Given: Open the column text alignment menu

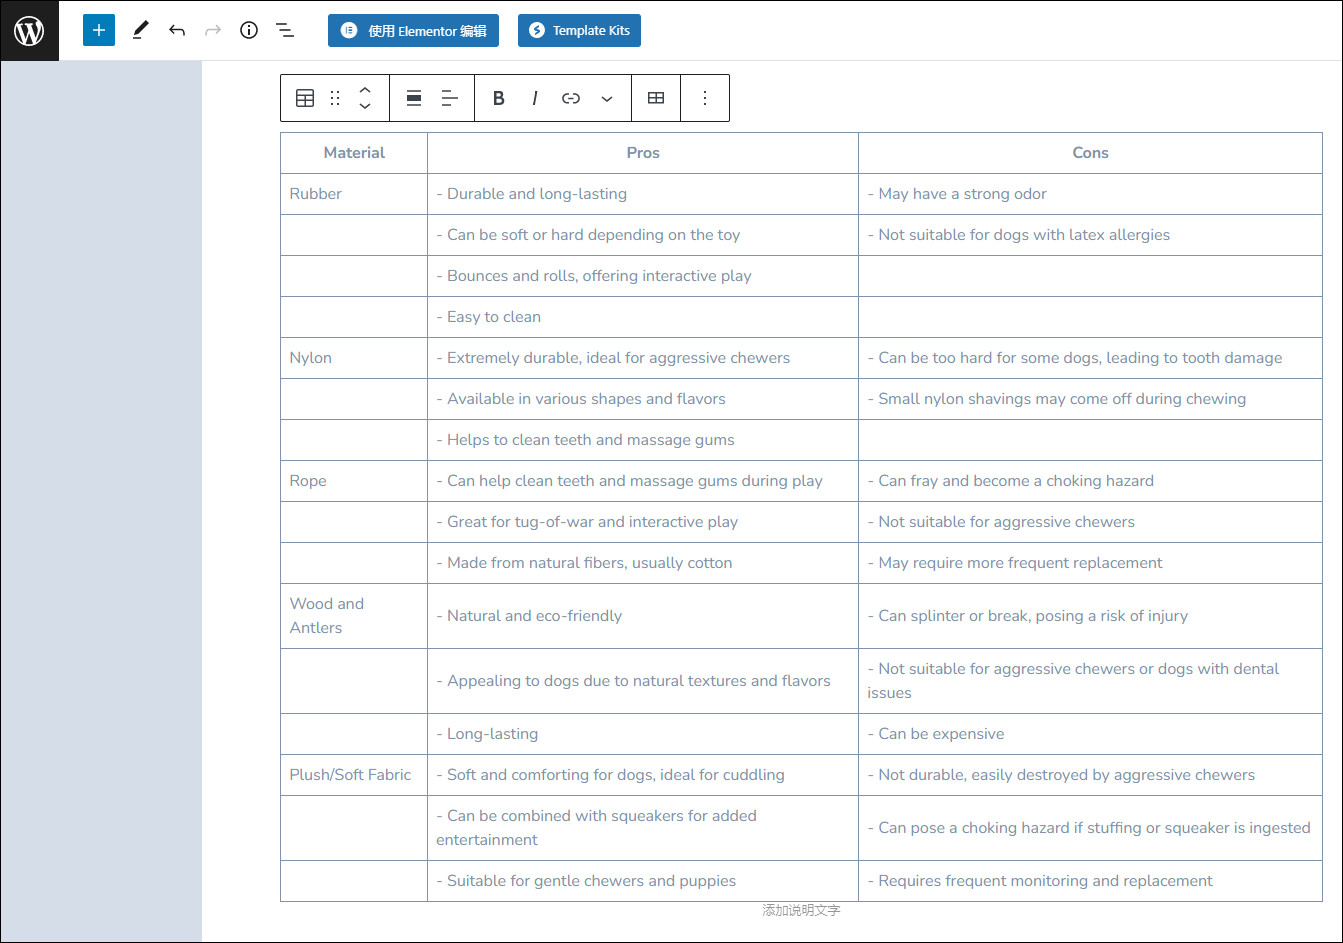Looking at the screenshot, I should 449,98.
